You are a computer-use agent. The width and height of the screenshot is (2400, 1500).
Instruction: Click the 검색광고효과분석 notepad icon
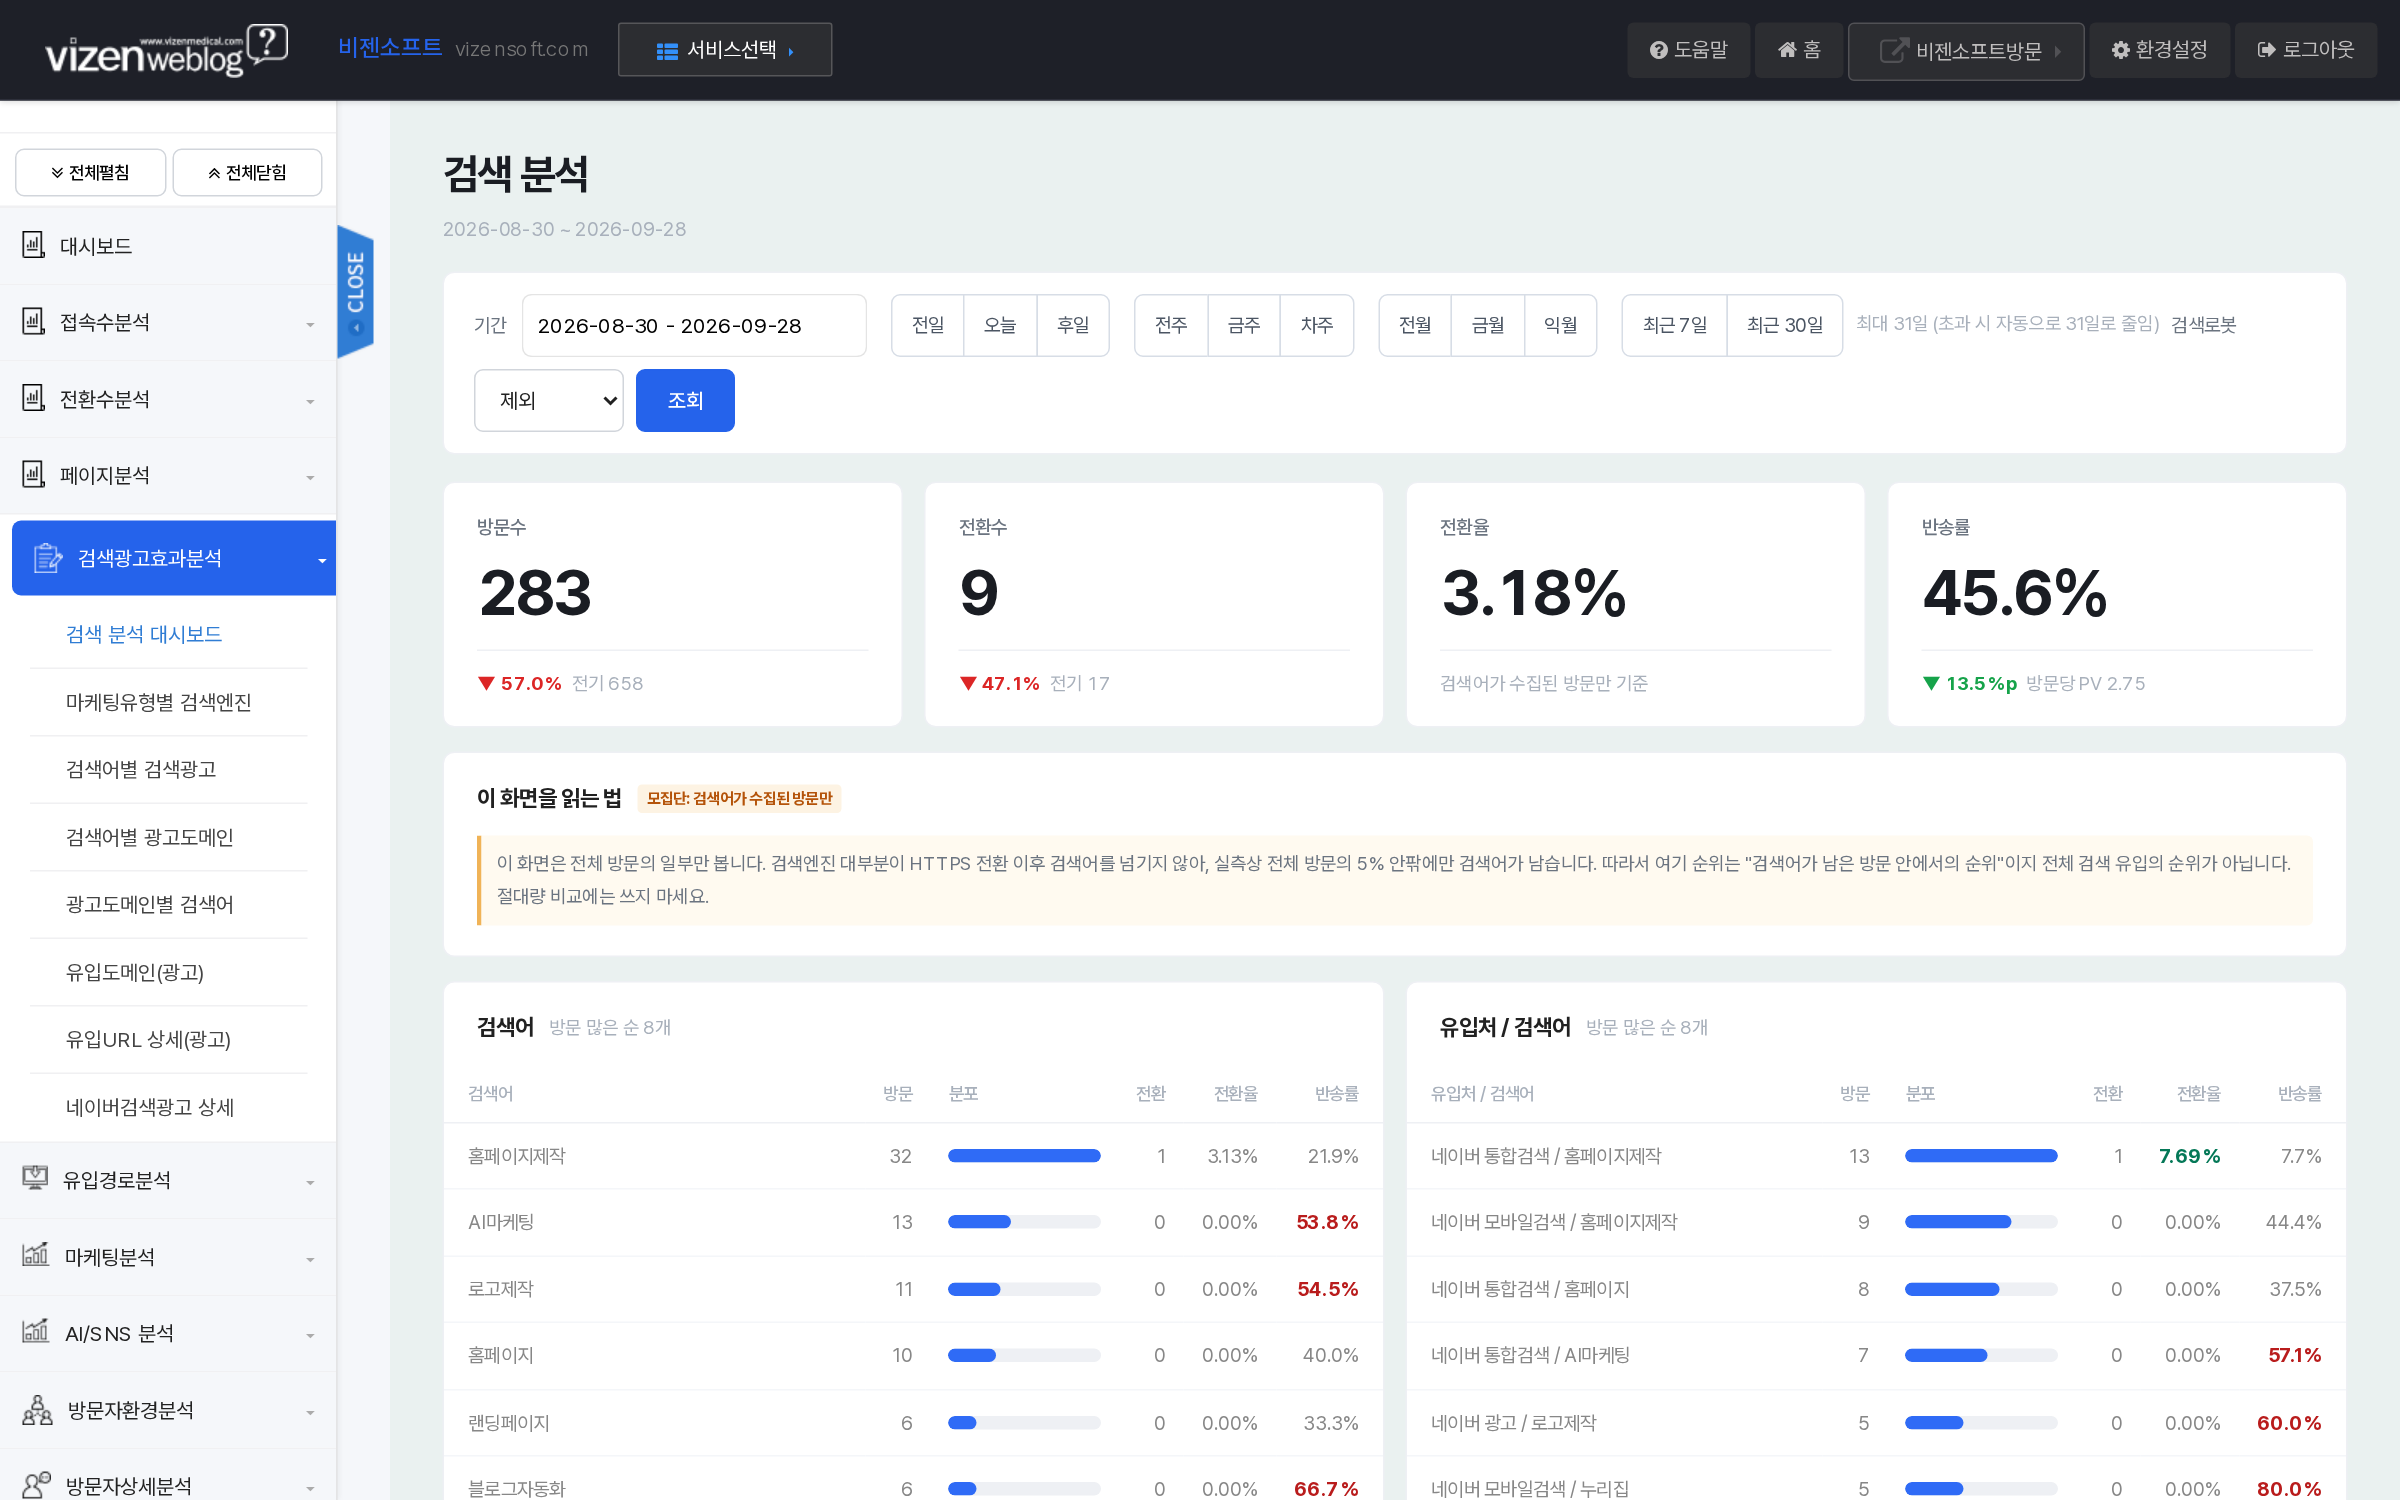pyautogui.click(x=47, y=558)
